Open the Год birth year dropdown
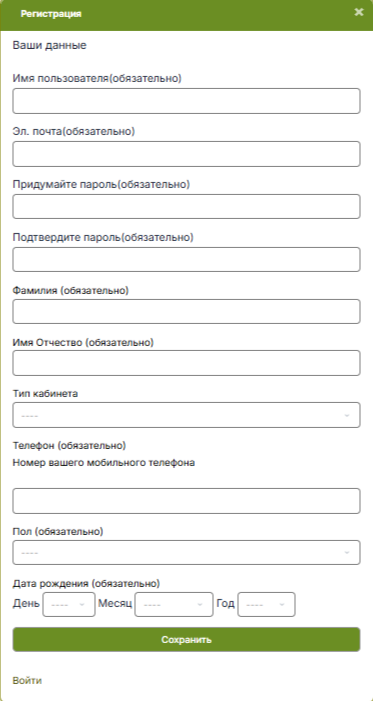The image size is (373, 701). (x=266, y=604)
